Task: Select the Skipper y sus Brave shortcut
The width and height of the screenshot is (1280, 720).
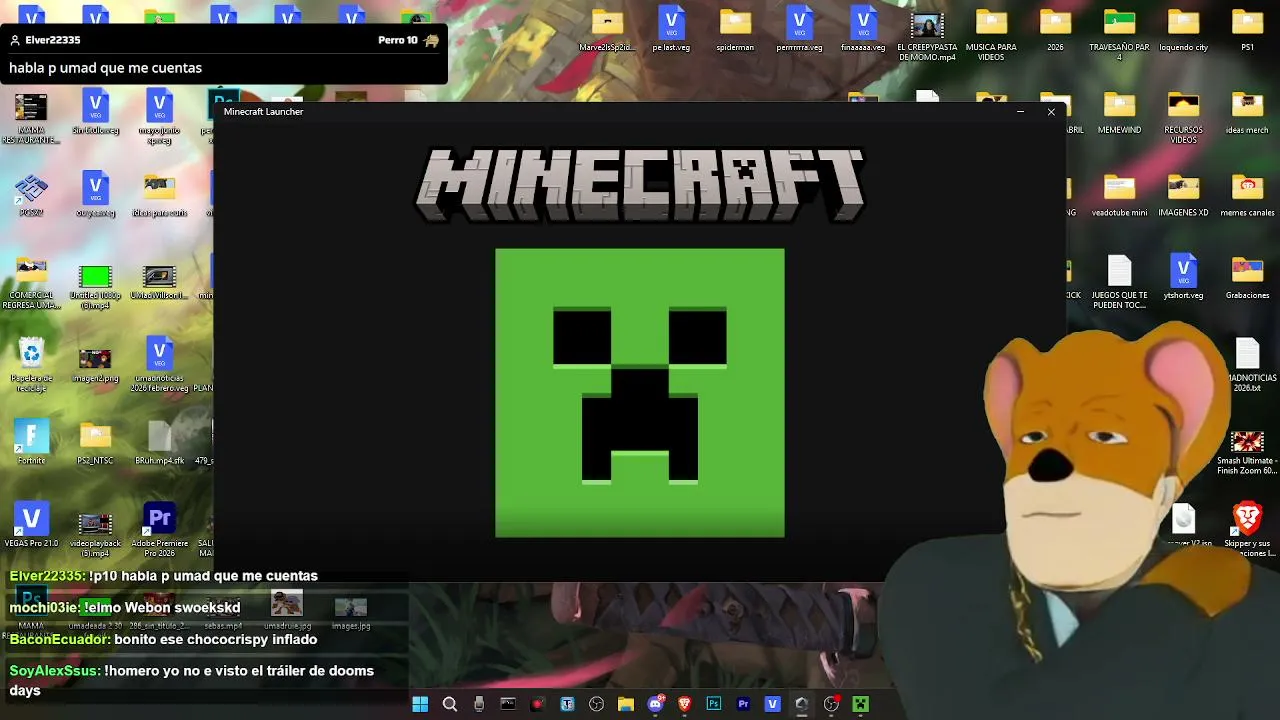Action: pyautogui.click(x=1247, y=529)
